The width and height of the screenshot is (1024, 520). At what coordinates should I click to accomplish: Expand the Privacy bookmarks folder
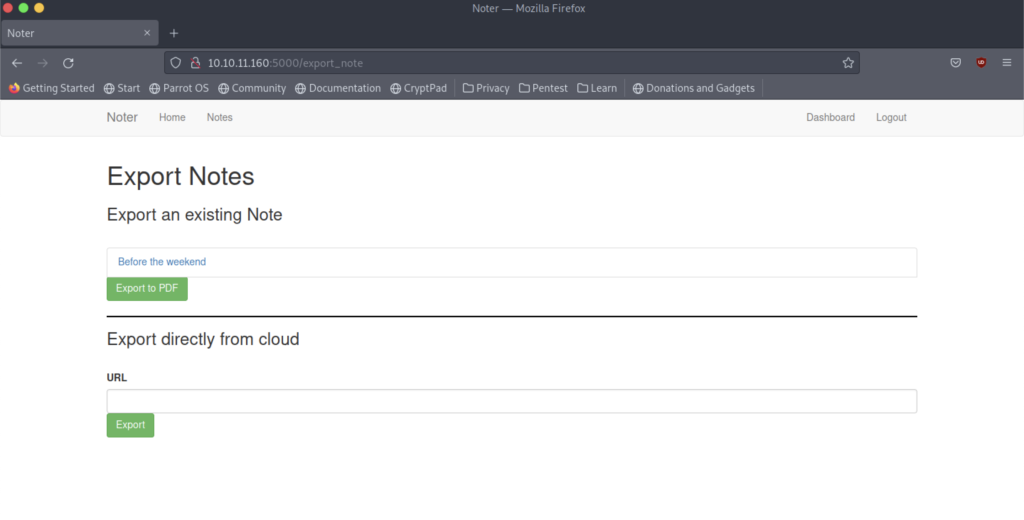coord(486,88)
